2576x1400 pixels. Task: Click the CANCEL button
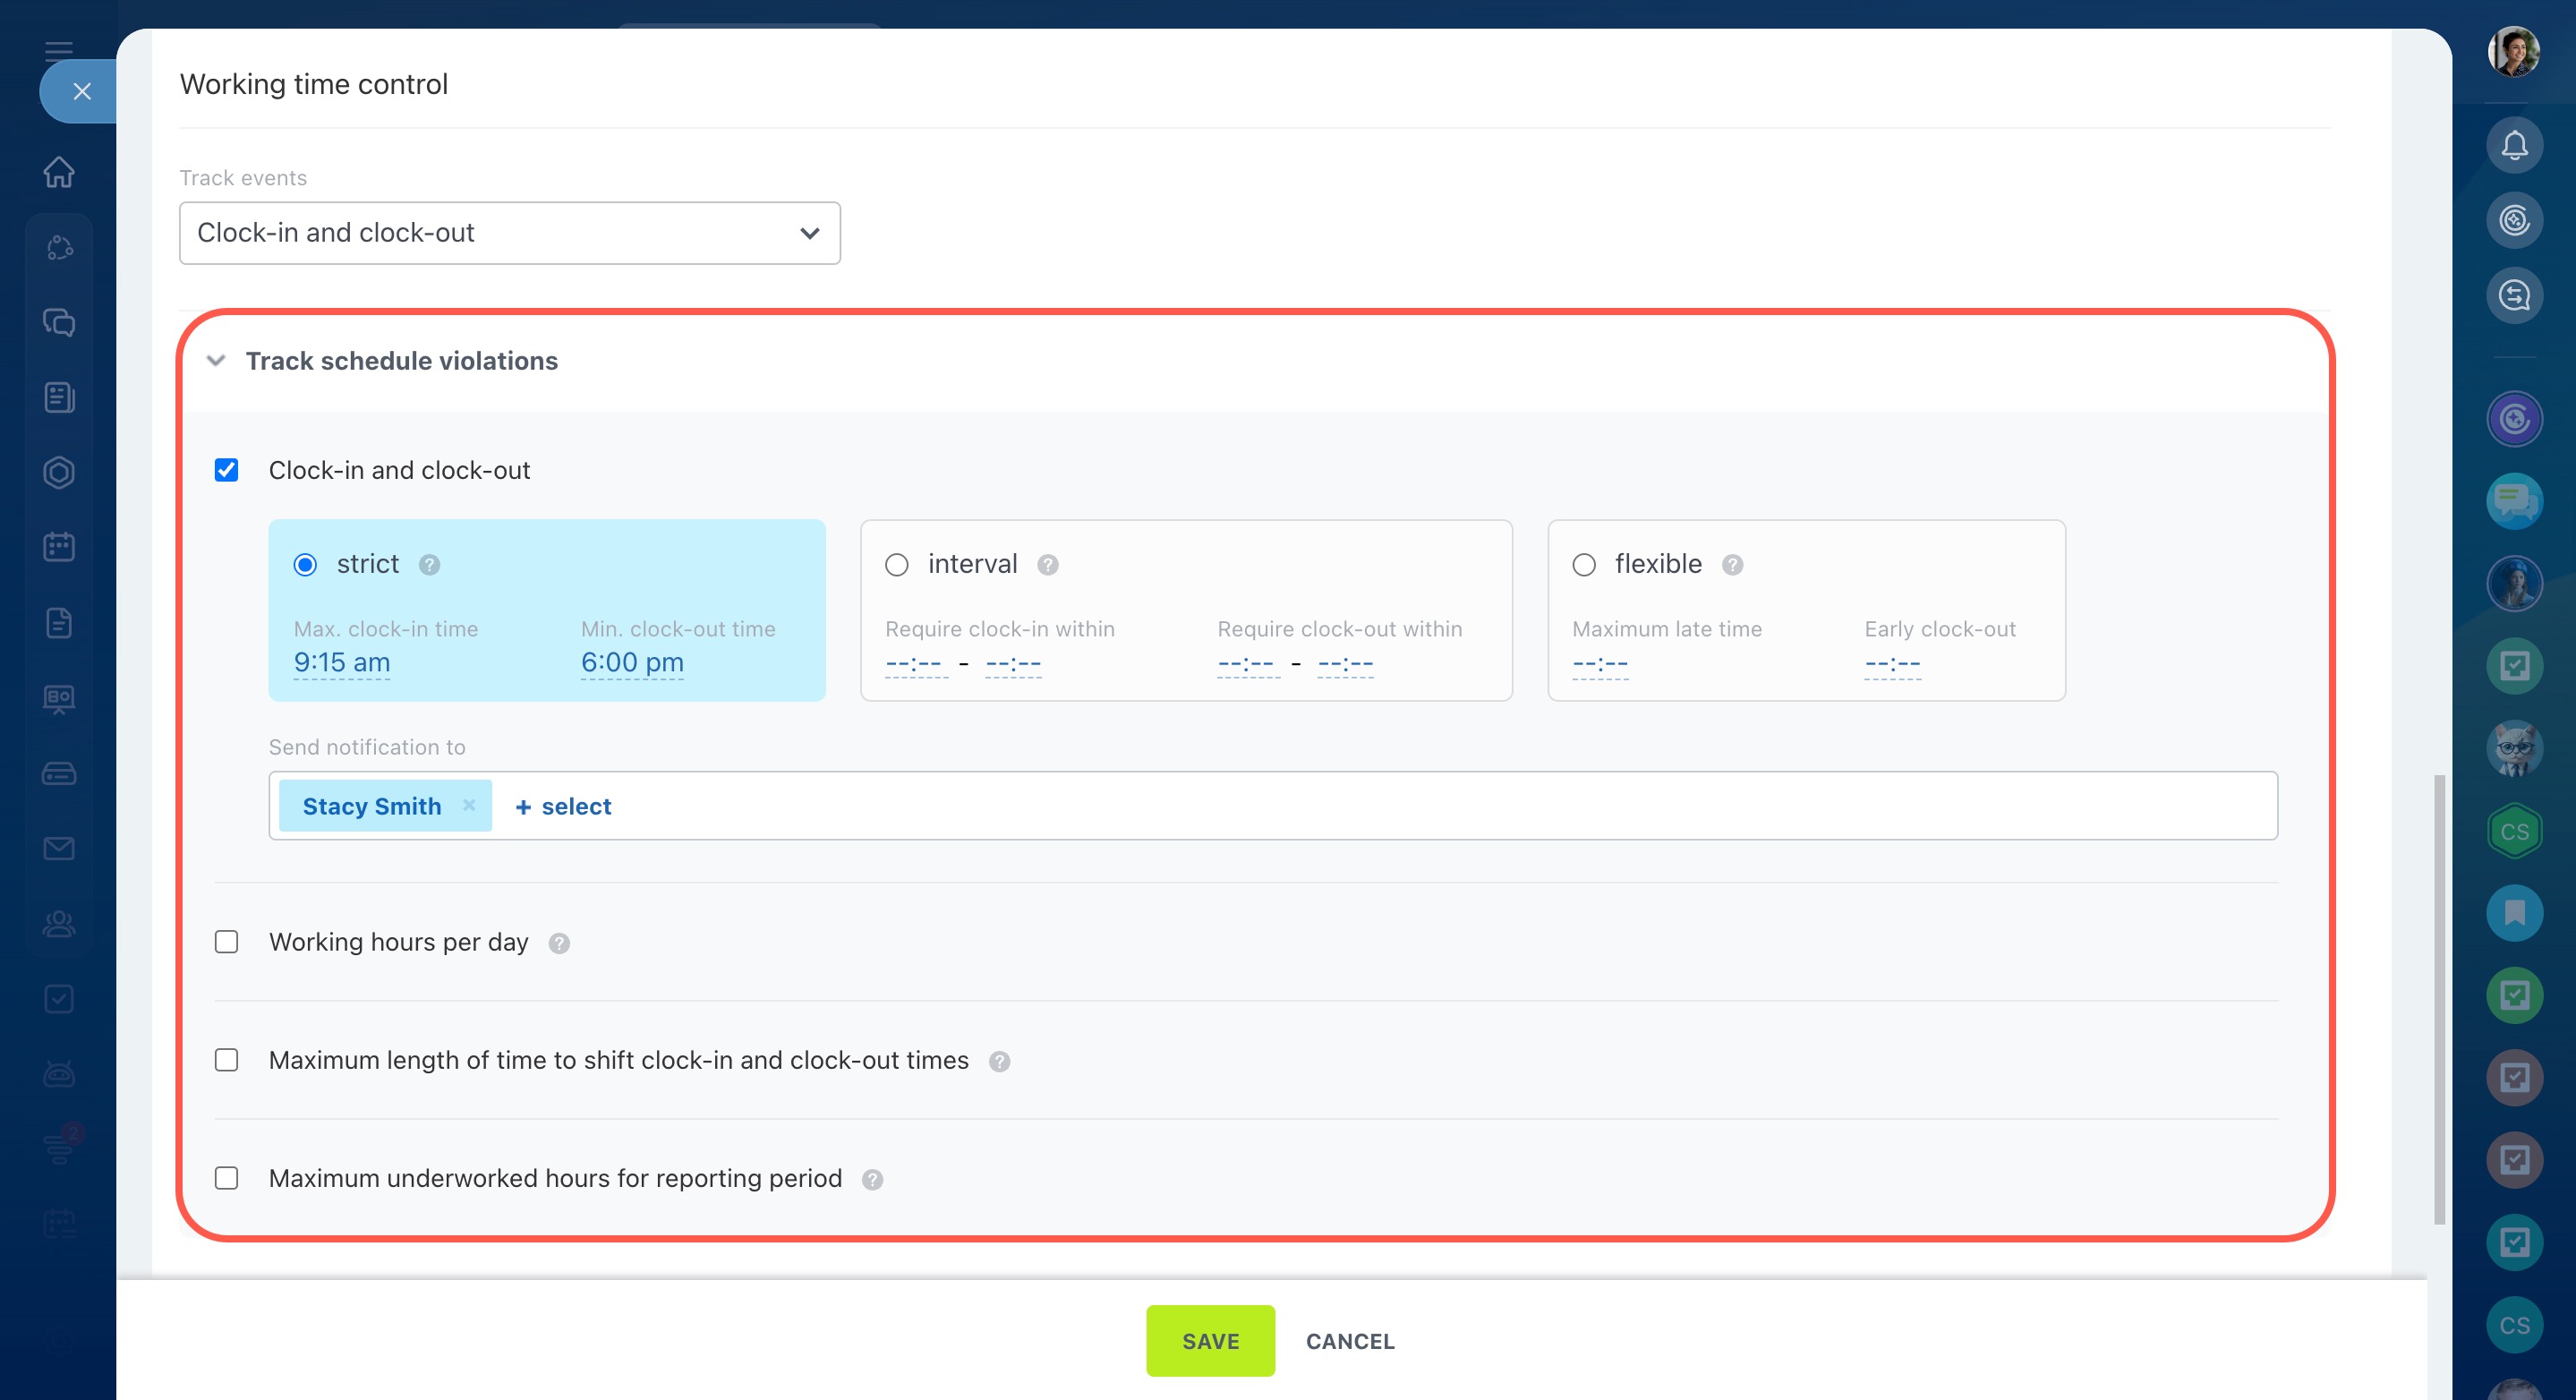pyautogui.click(x=1349, y=1341)
